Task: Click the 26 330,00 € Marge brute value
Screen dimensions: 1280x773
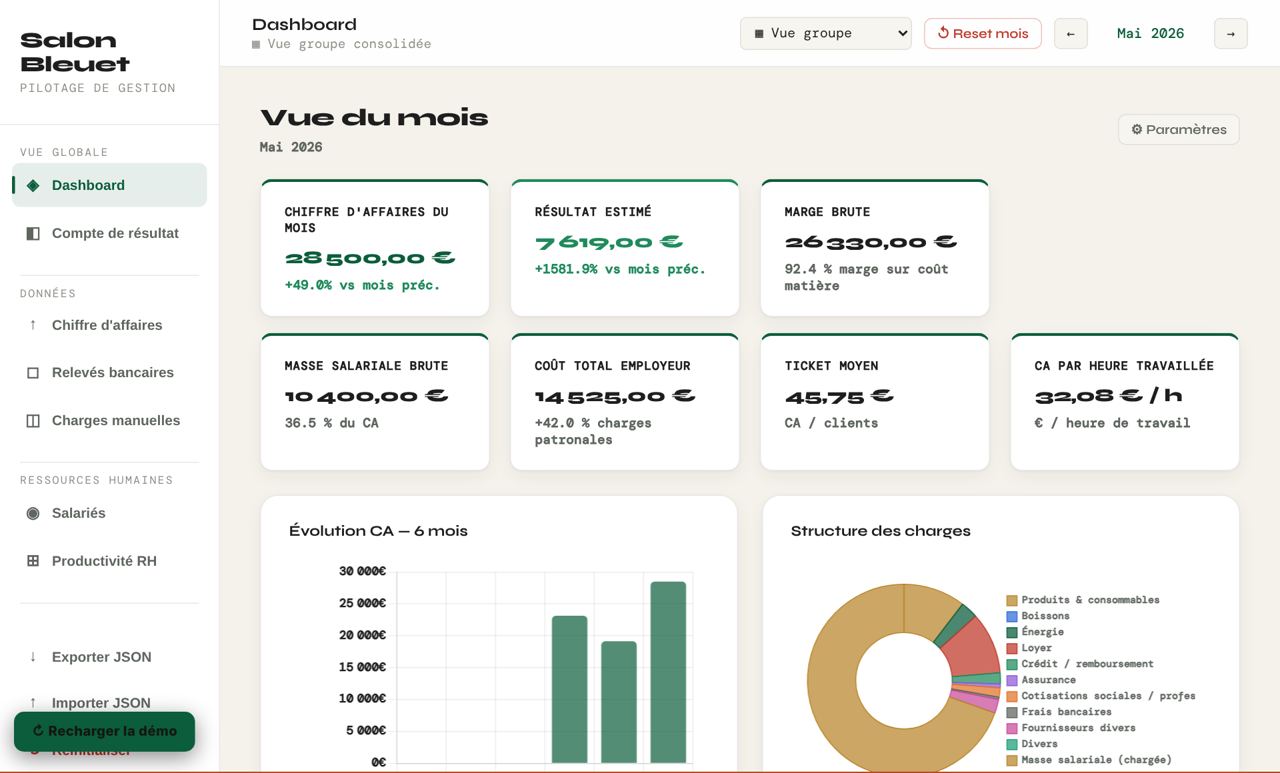Action: 871,242
